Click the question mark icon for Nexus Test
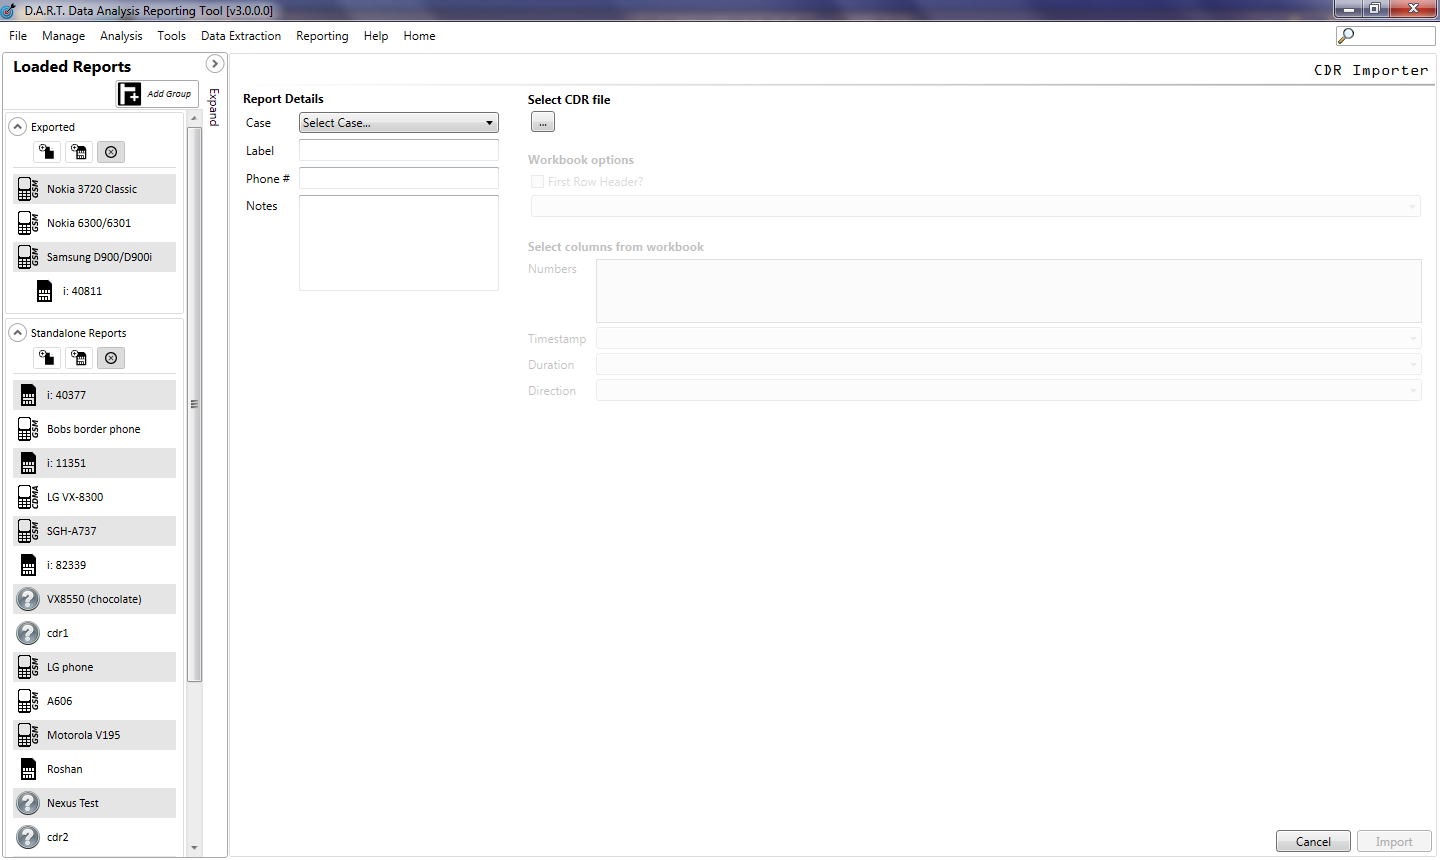This screenshot has width=1440, height=860. [28, 803]
